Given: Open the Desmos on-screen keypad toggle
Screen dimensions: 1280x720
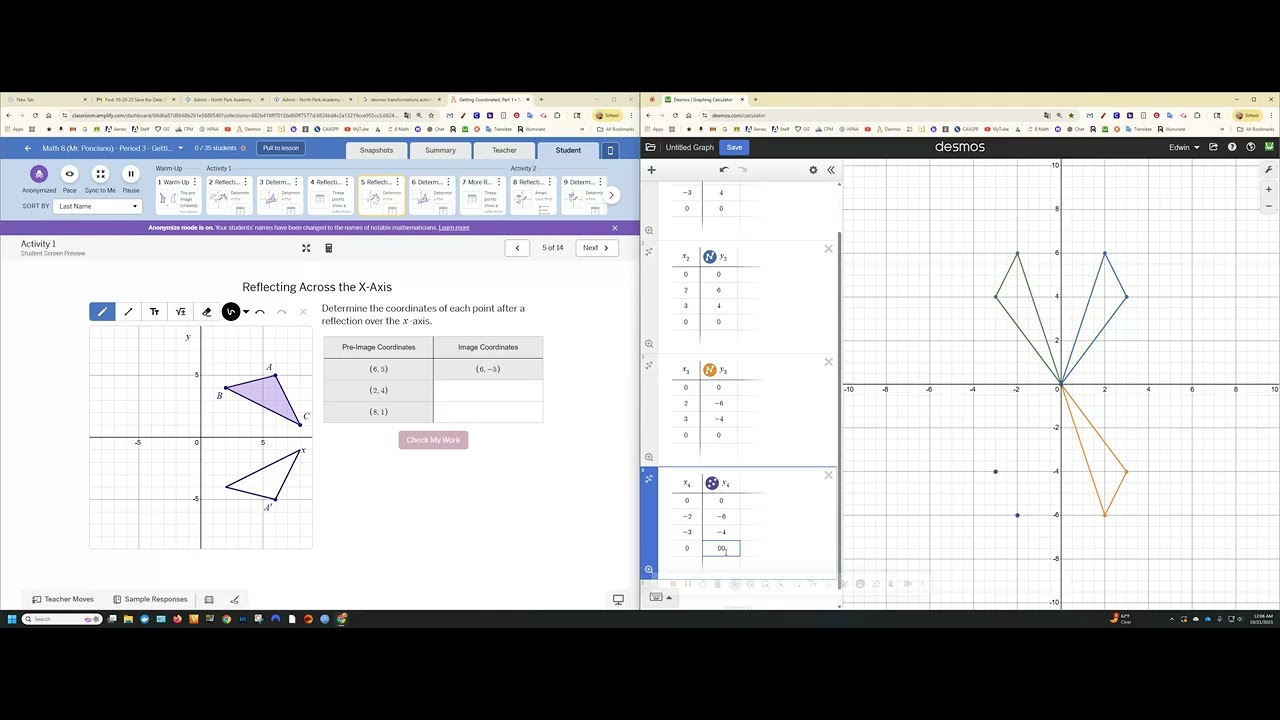Looking at the screenshot, I should 659,597.
